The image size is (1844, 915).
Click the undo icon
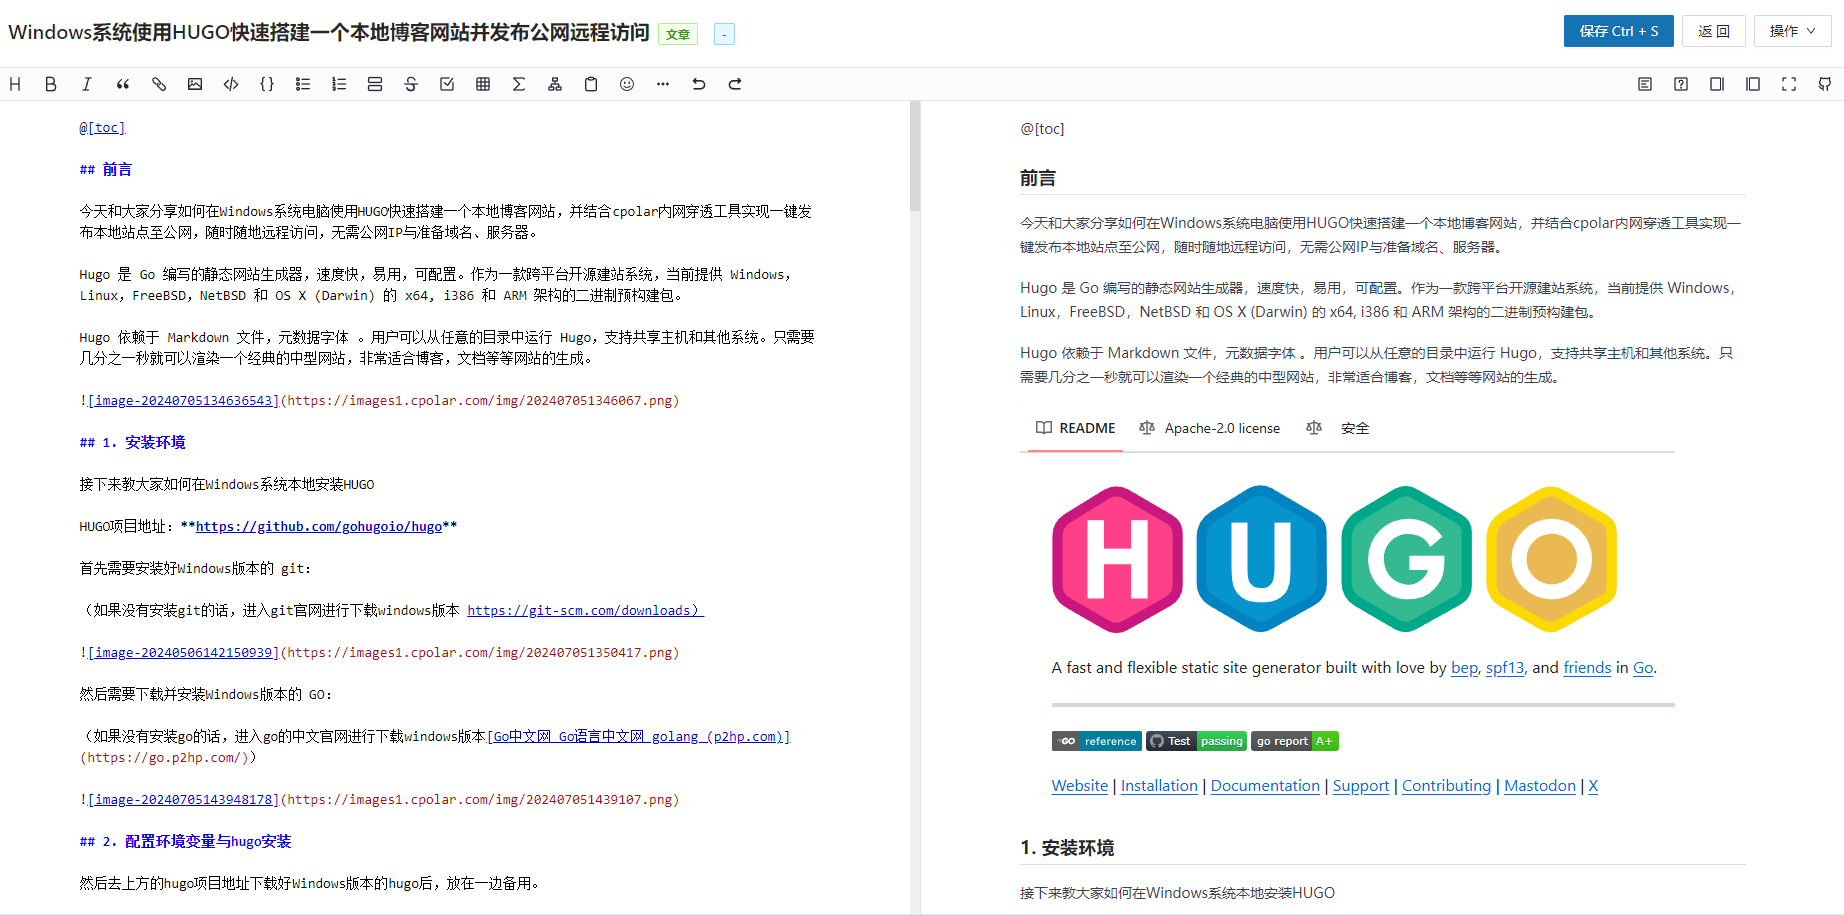coord(699,84)
